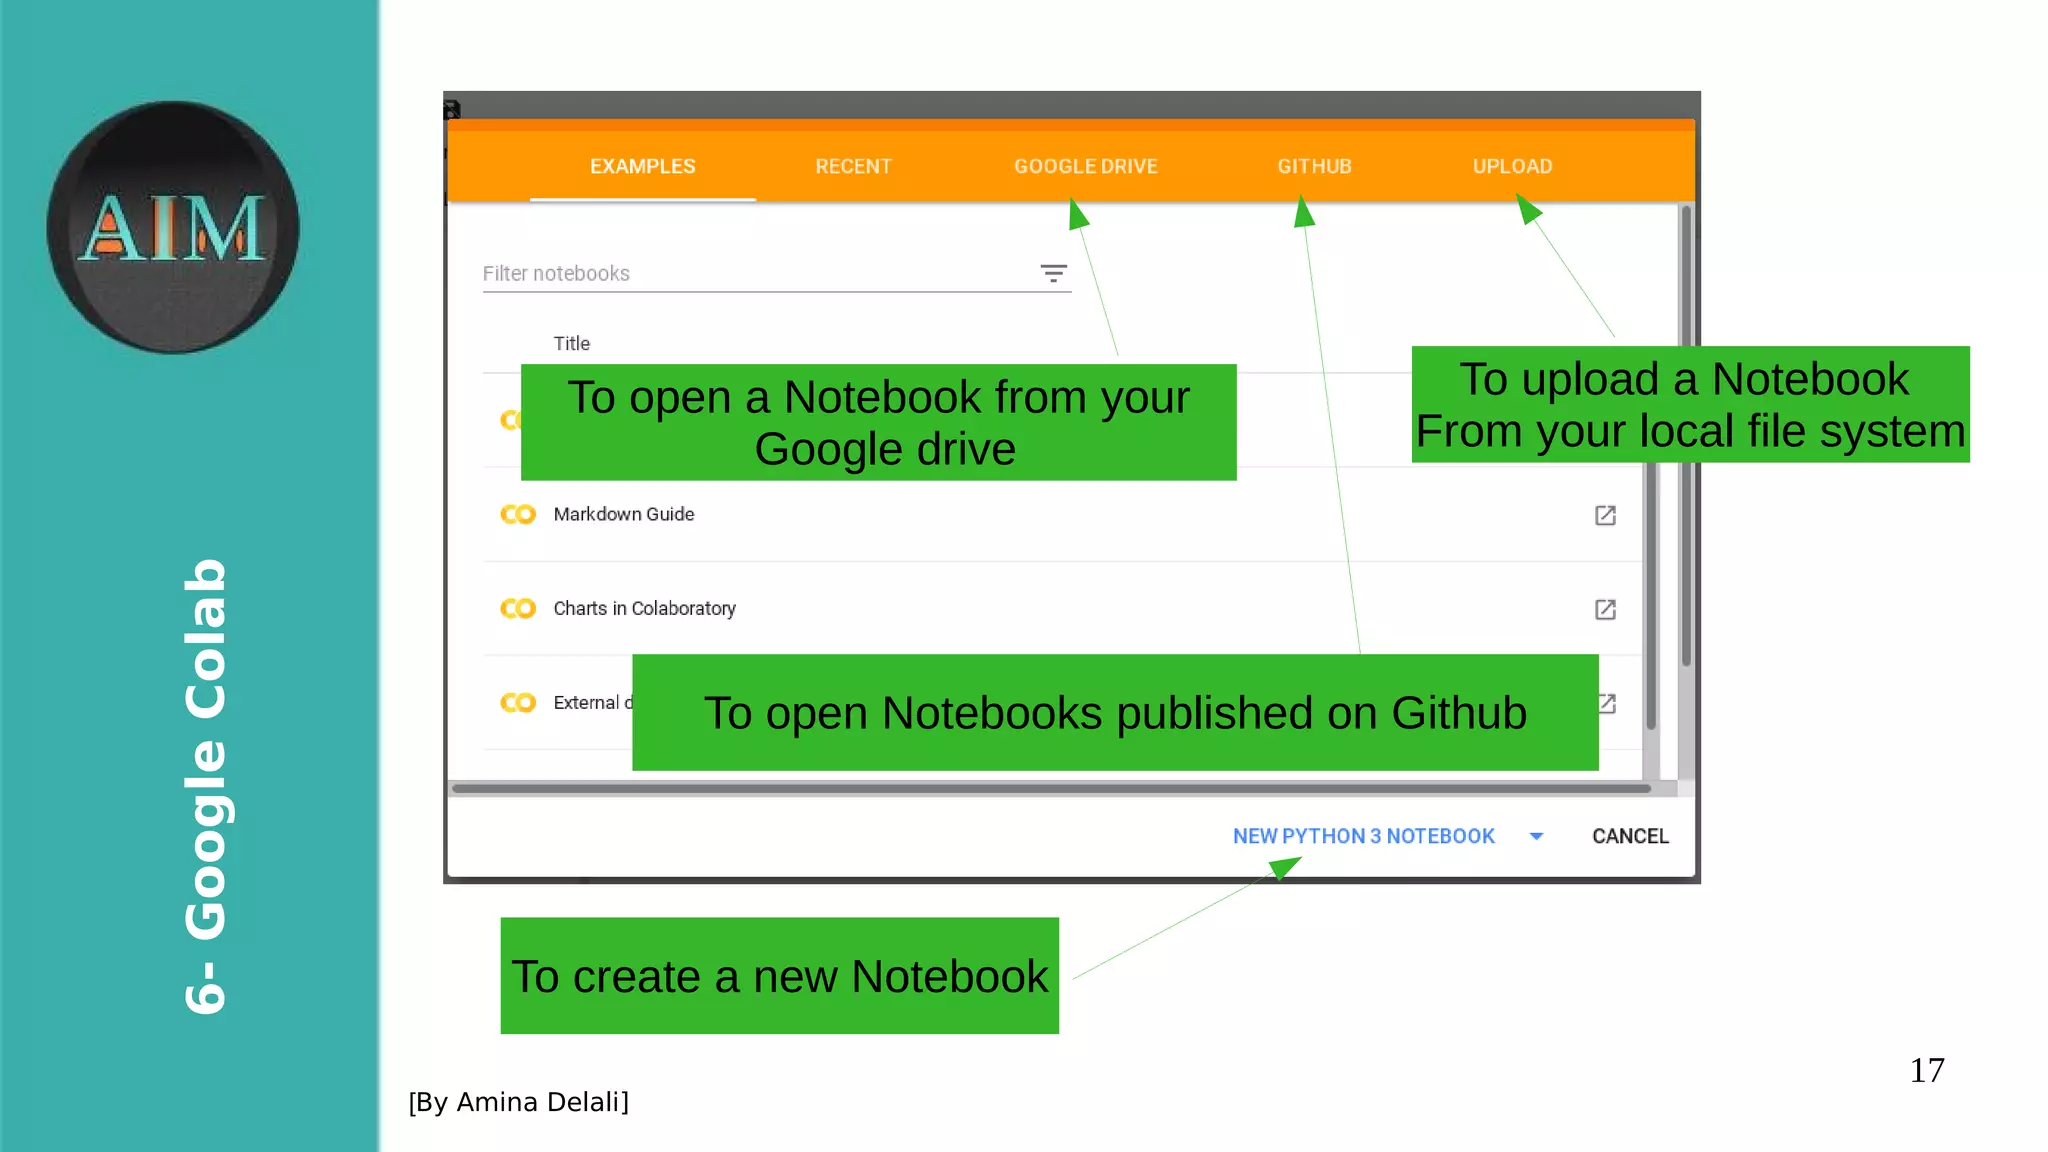Click the horizontal scrollbar of the list
This screenshot has width=2048, height=1152.
pos(1050,788)
